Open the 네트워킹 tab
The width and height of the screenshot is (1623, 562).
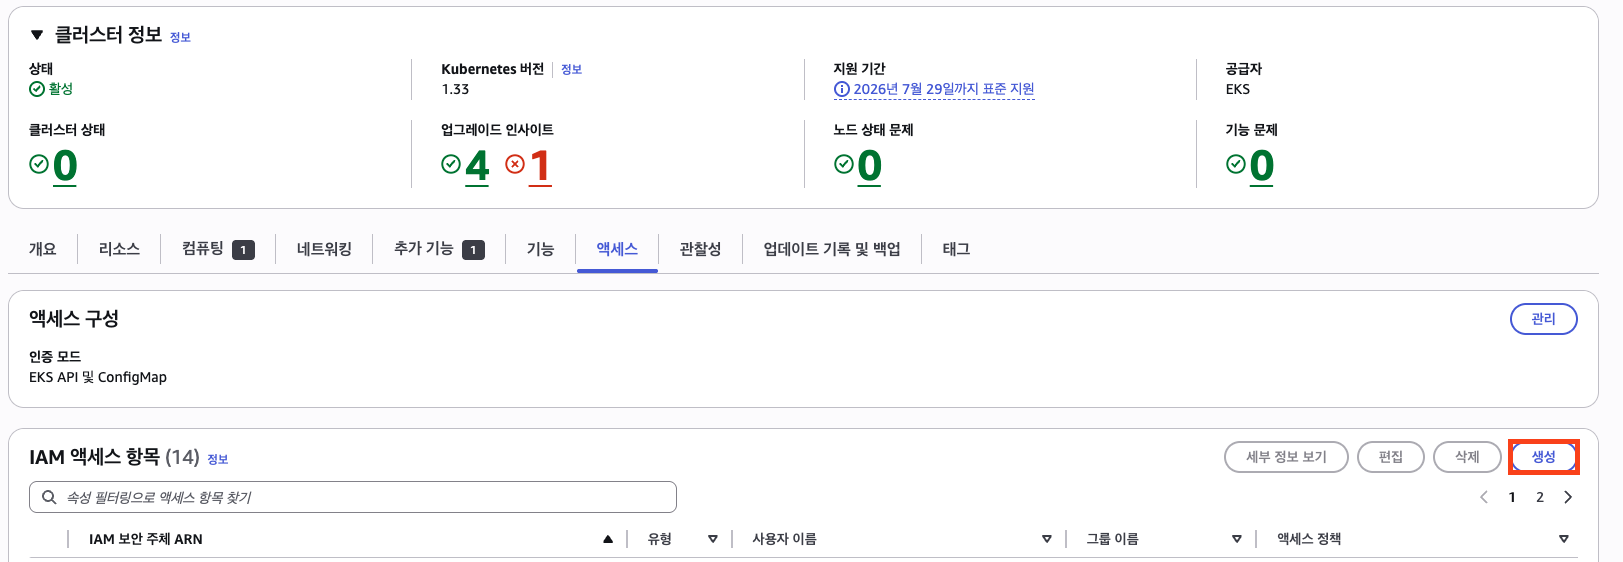324,249
